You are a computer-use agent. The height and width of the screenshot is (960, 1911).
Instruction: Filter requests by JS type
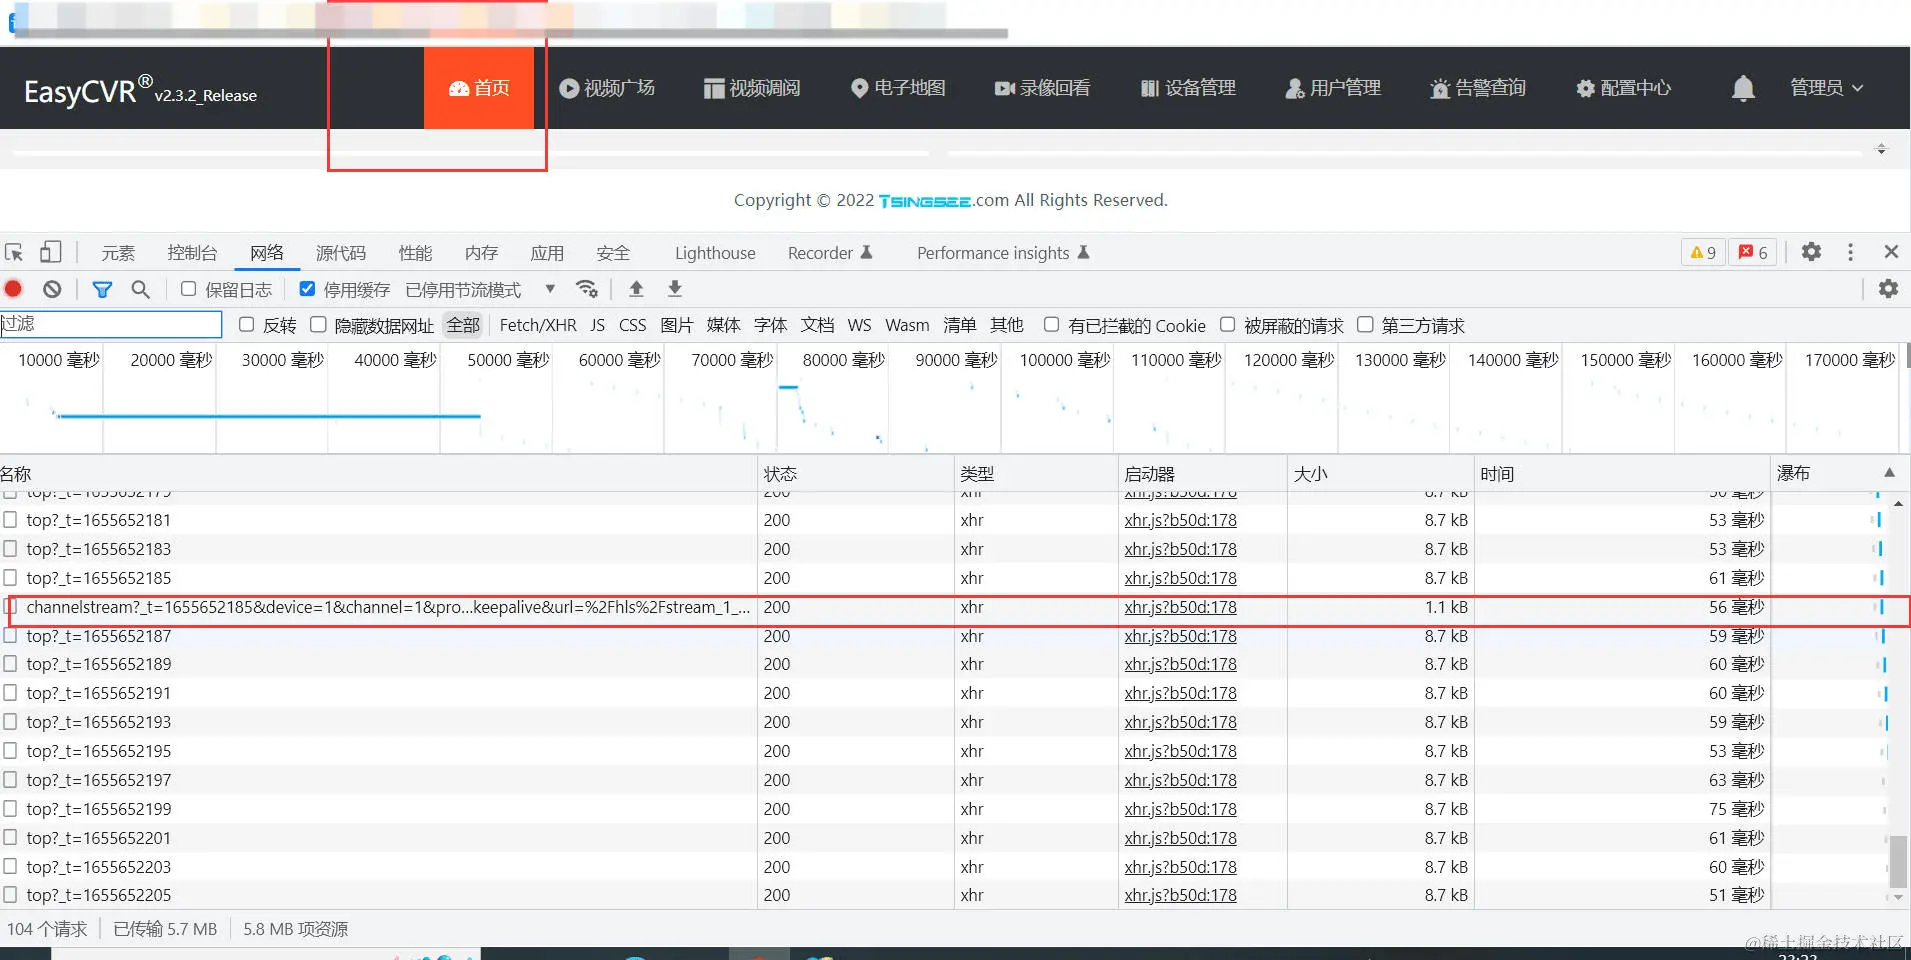(597, 325)
